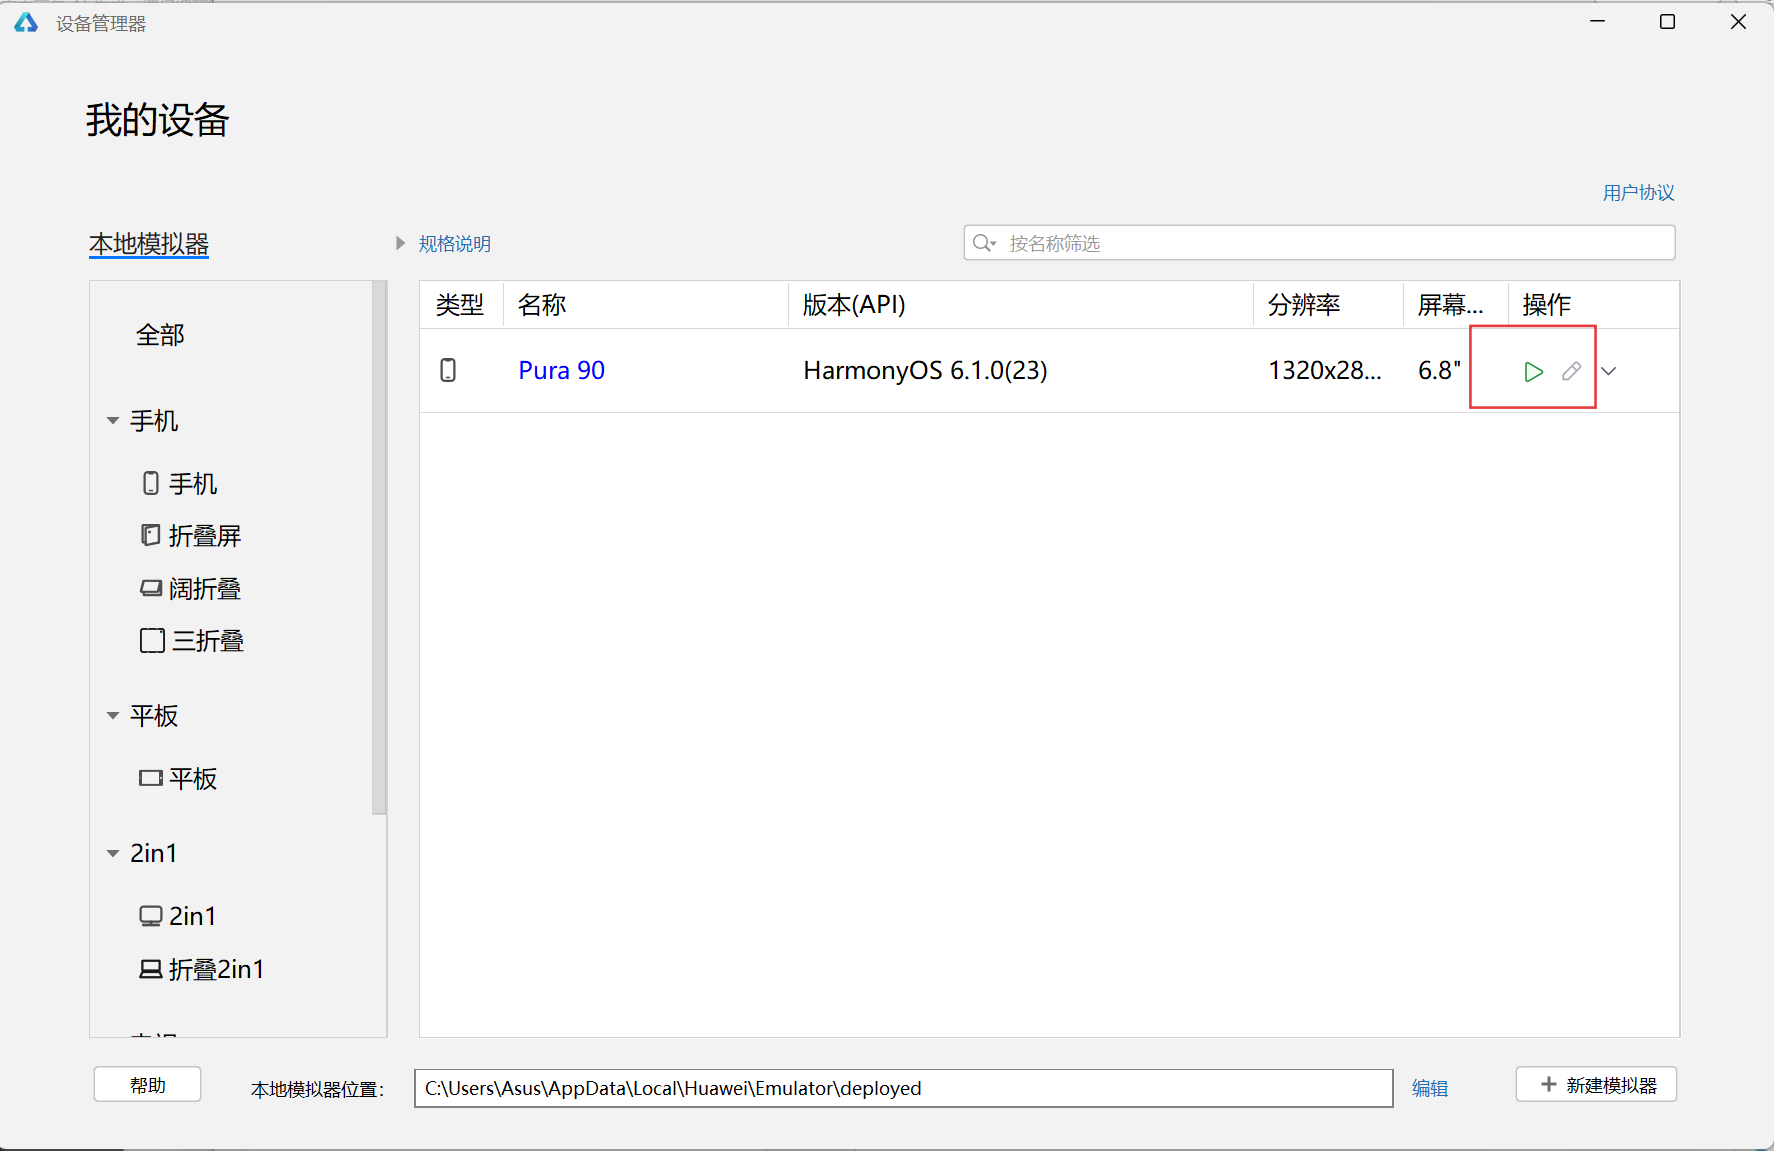Focus the name filter search field

(x=1319, y=243)
